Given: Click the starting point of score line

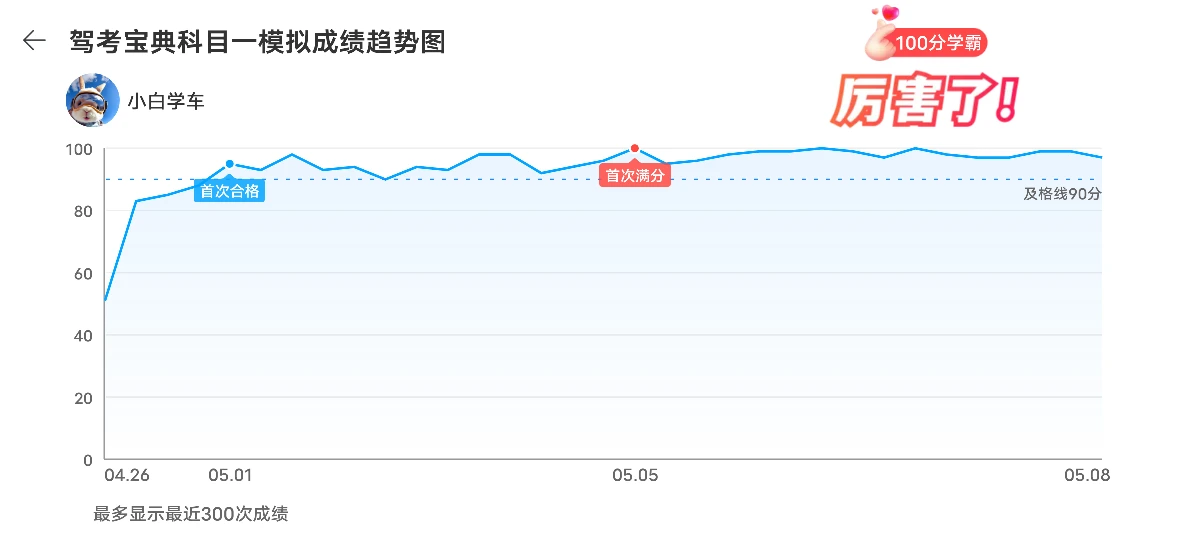Looking at the screenshot, I should pyautogui.click(x=105, y=300).
